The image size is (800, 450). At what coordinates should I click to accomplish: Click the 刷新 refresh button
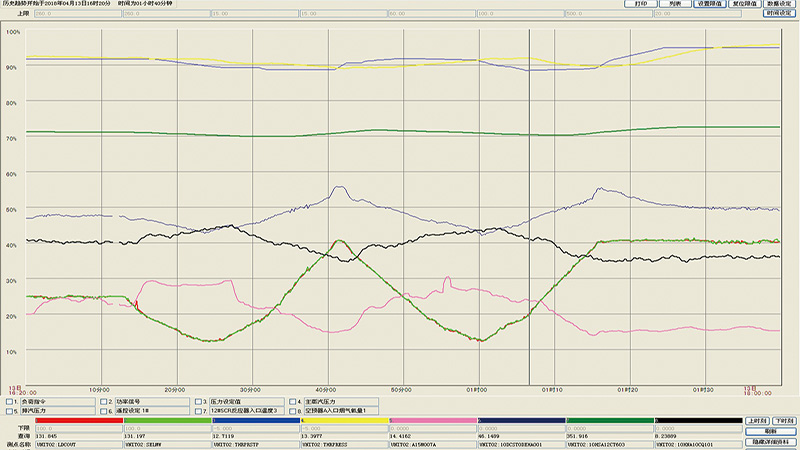[770, 431]
